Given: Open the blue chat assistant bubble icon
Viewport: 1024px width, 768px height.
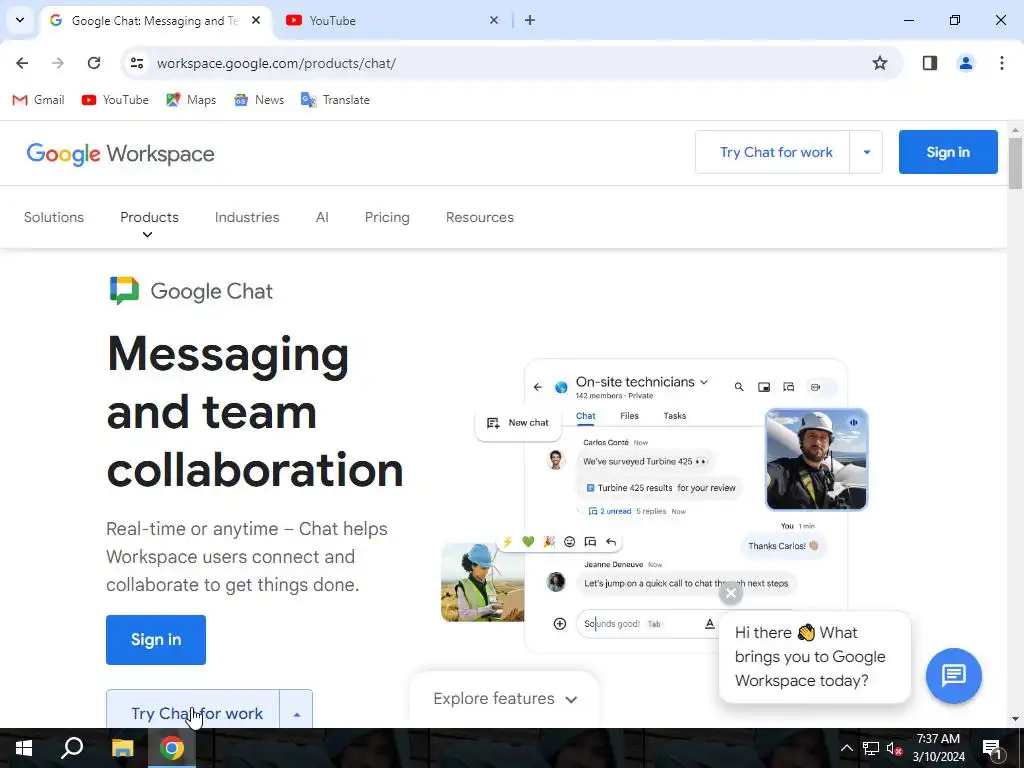Looking at the screenshot, I should pyautogui.click(x=953, y=675).
